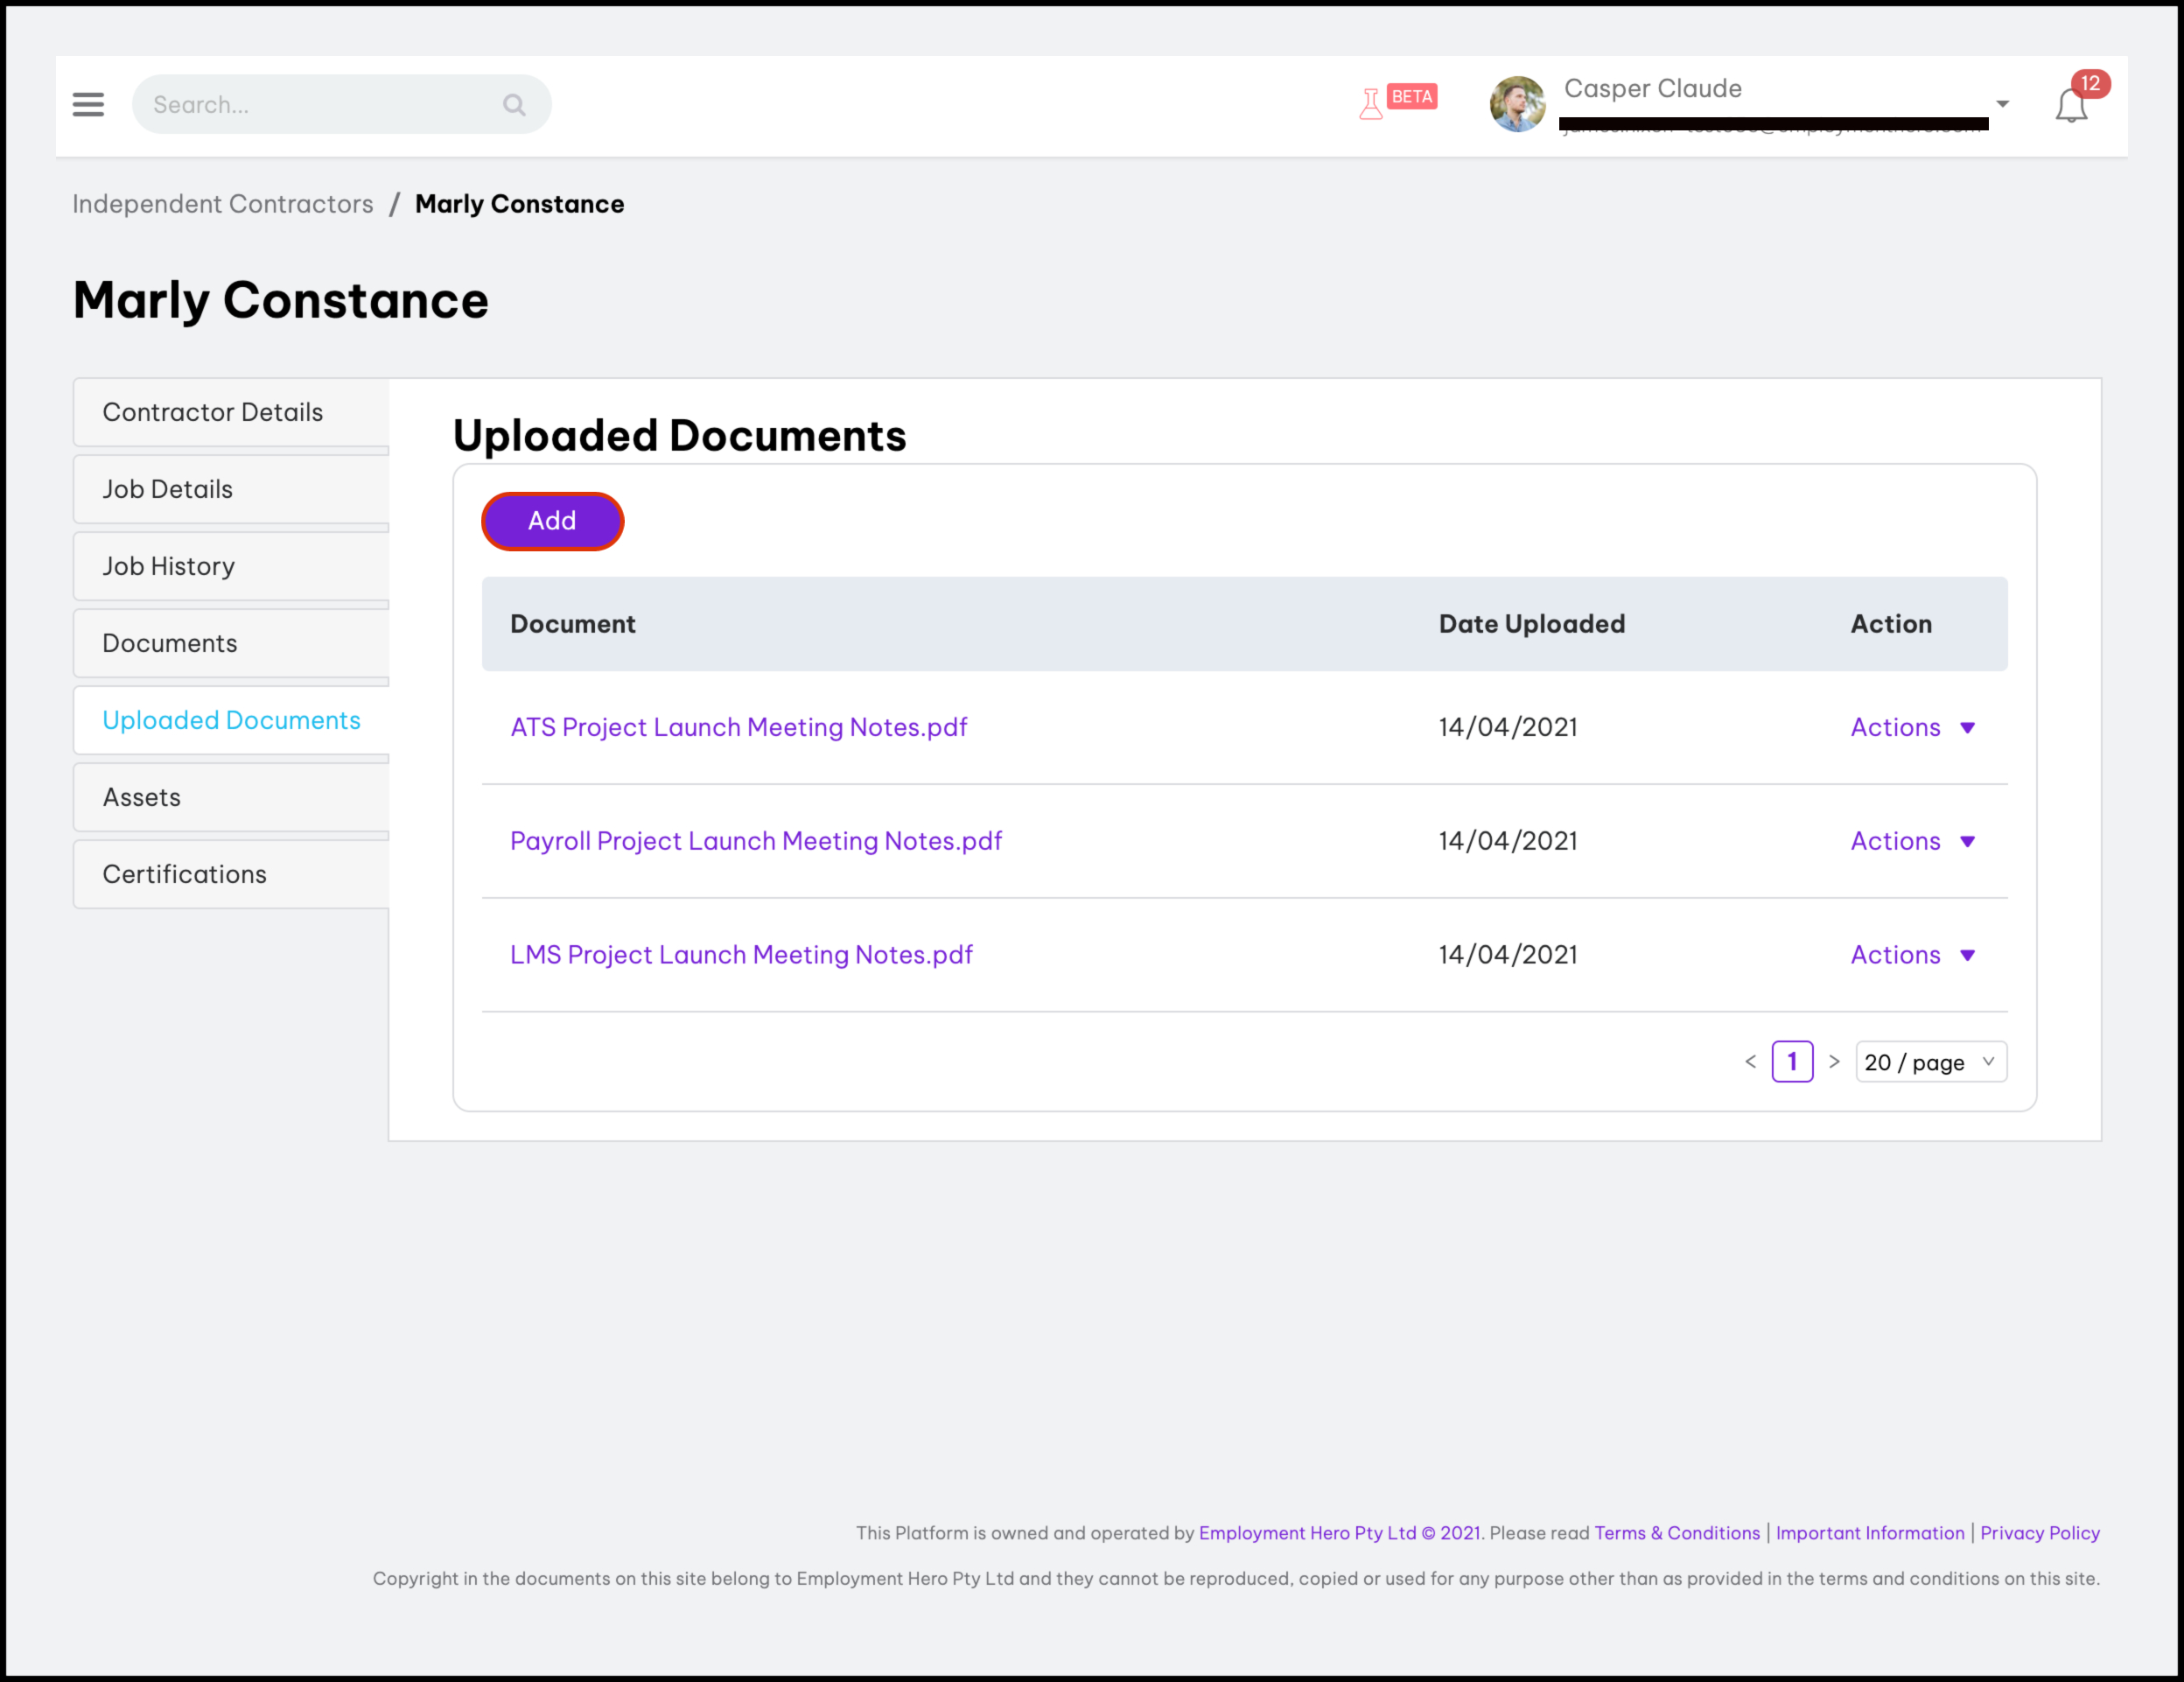
Task: Go to next page arrow
Action: point(1834,1061)
